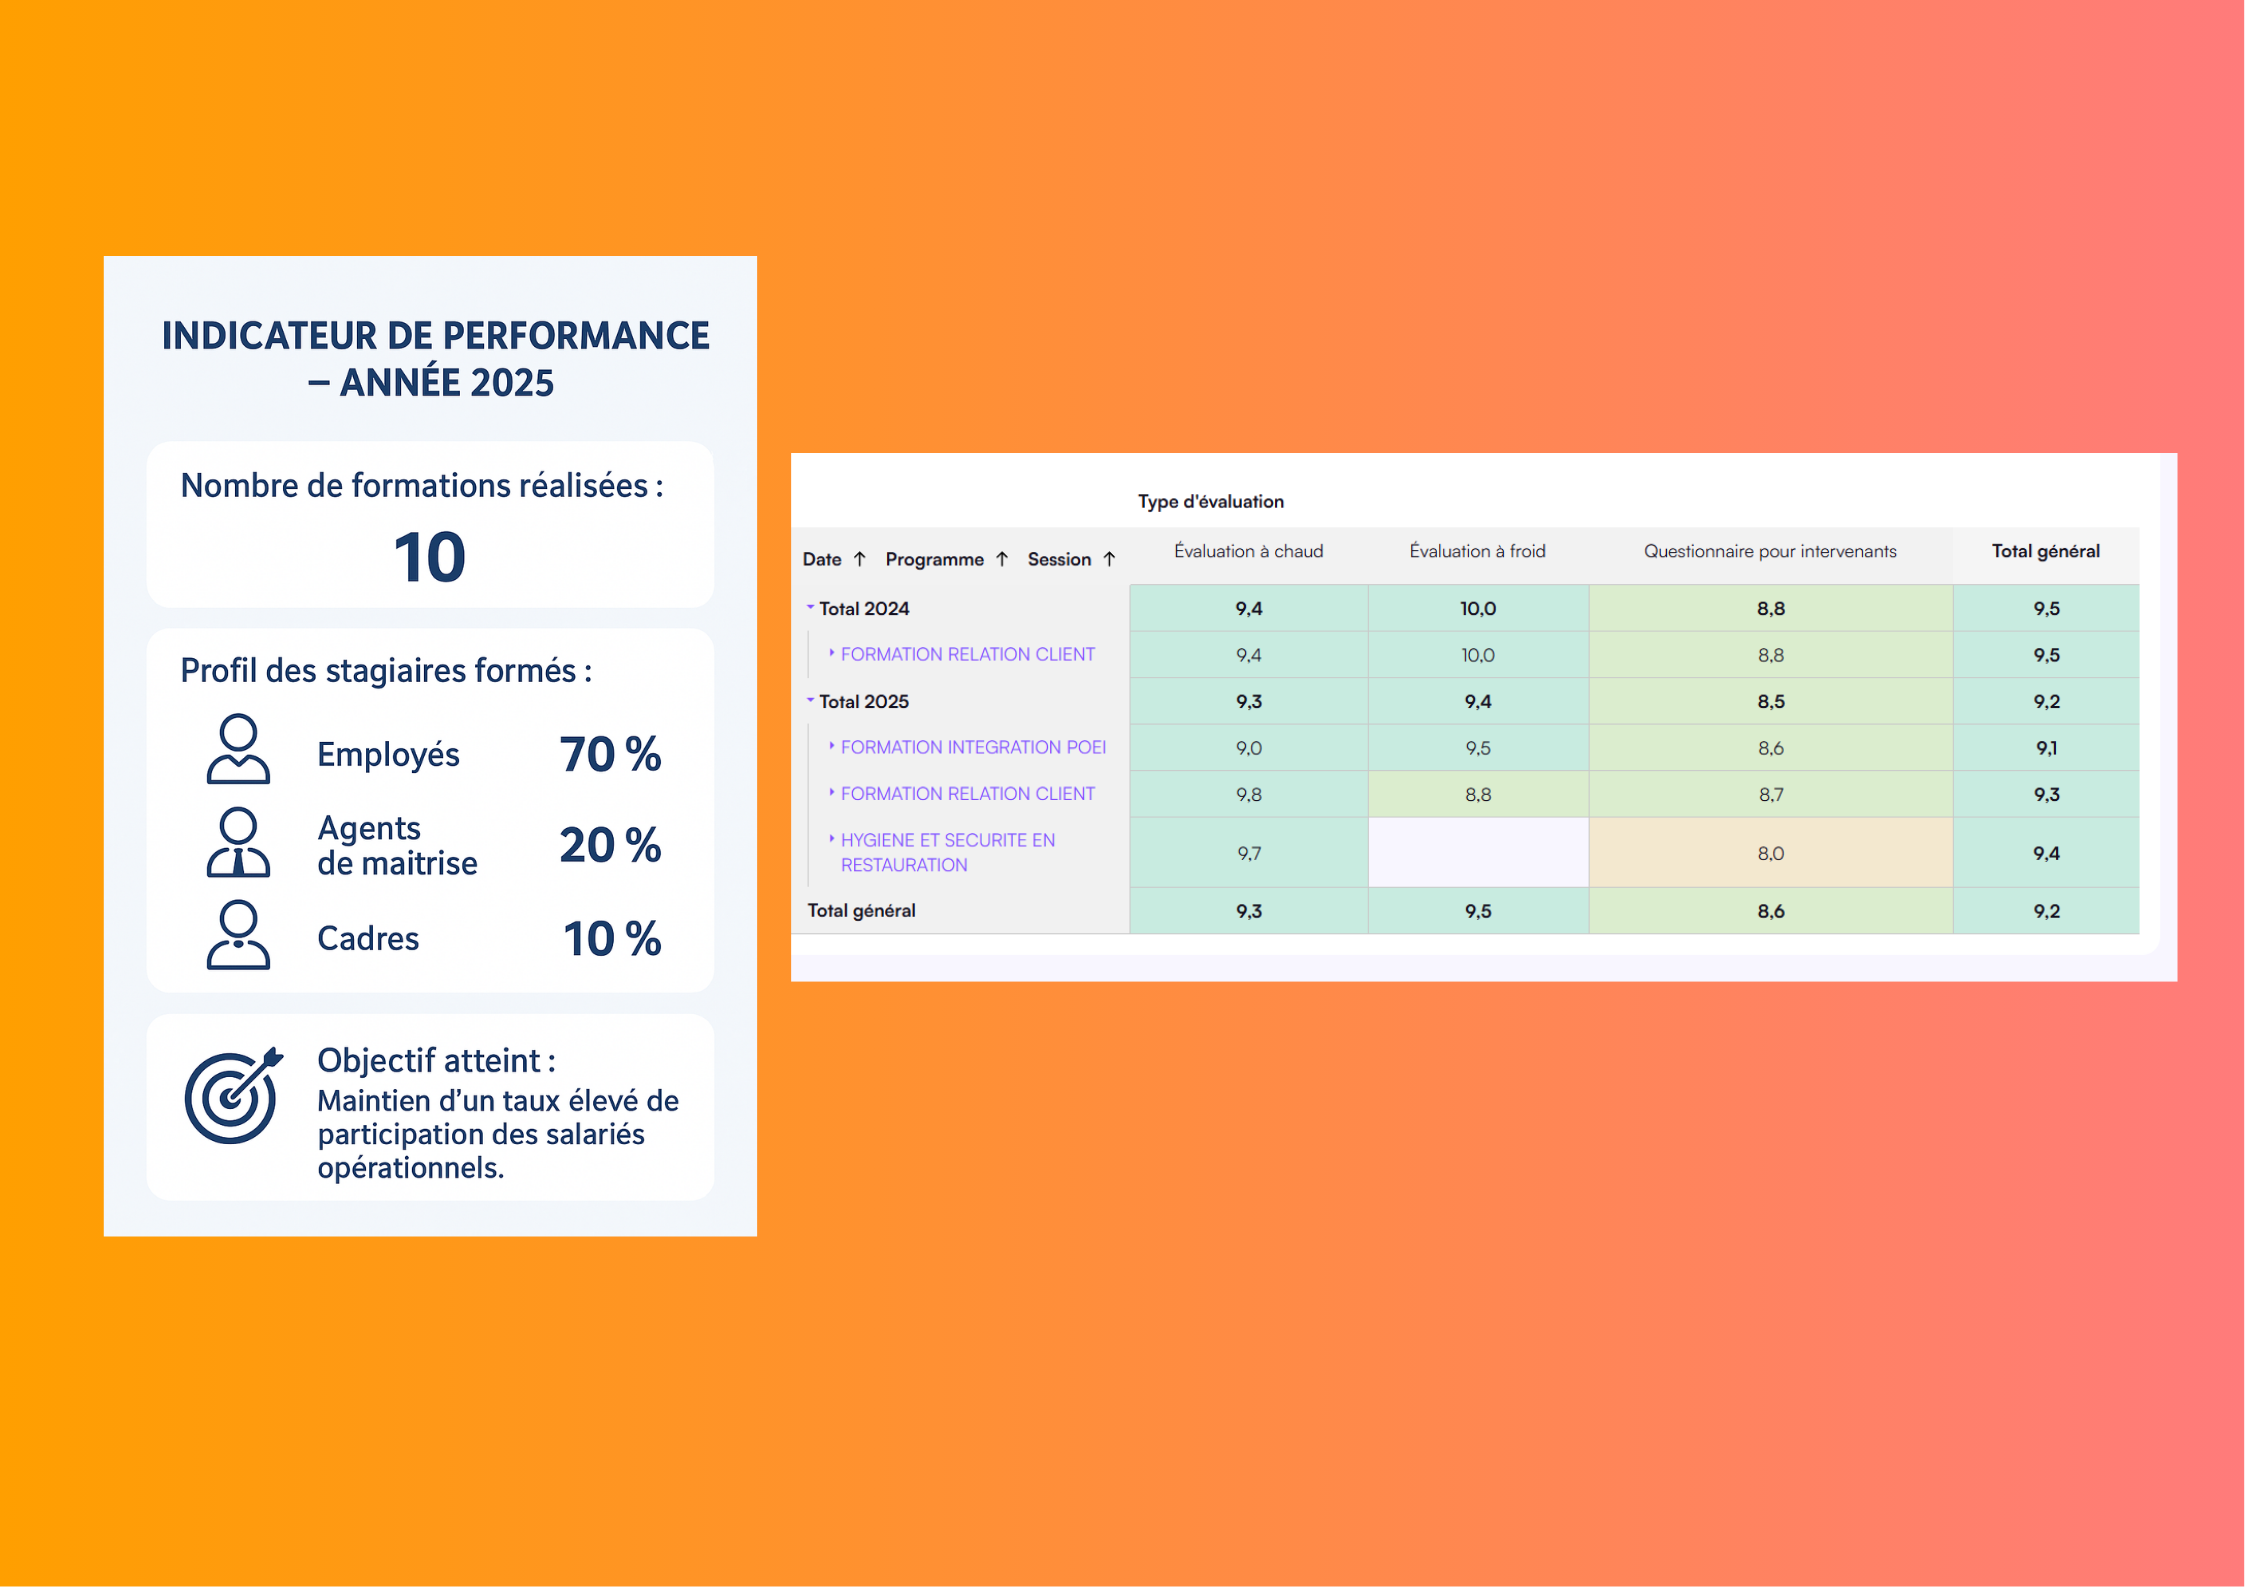The width and height of the screenshot is (2245, 1587).
Task: Click the sort arrow beside Session
Action: [1110, 559]
